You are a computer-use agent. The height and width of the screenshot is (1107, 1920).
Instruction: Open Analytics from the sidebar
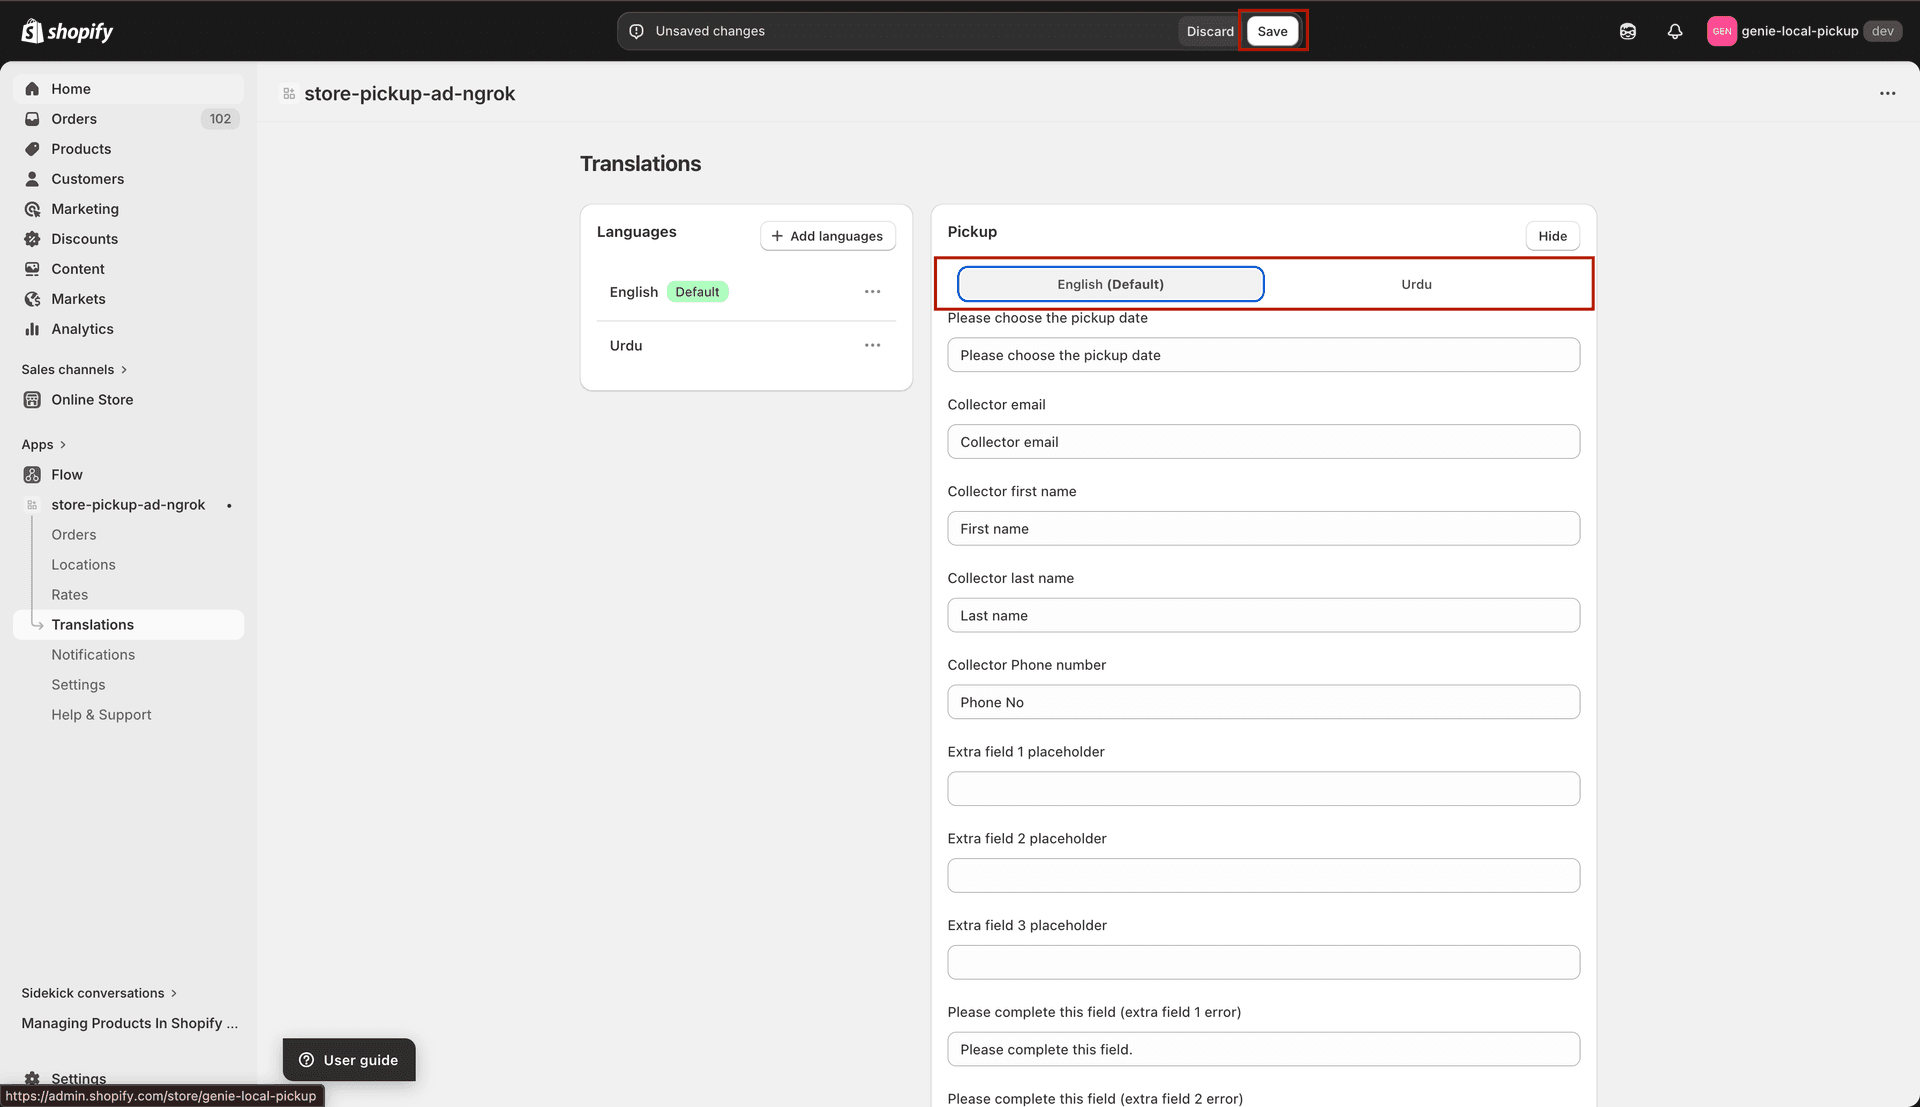(x=83, y=328)
